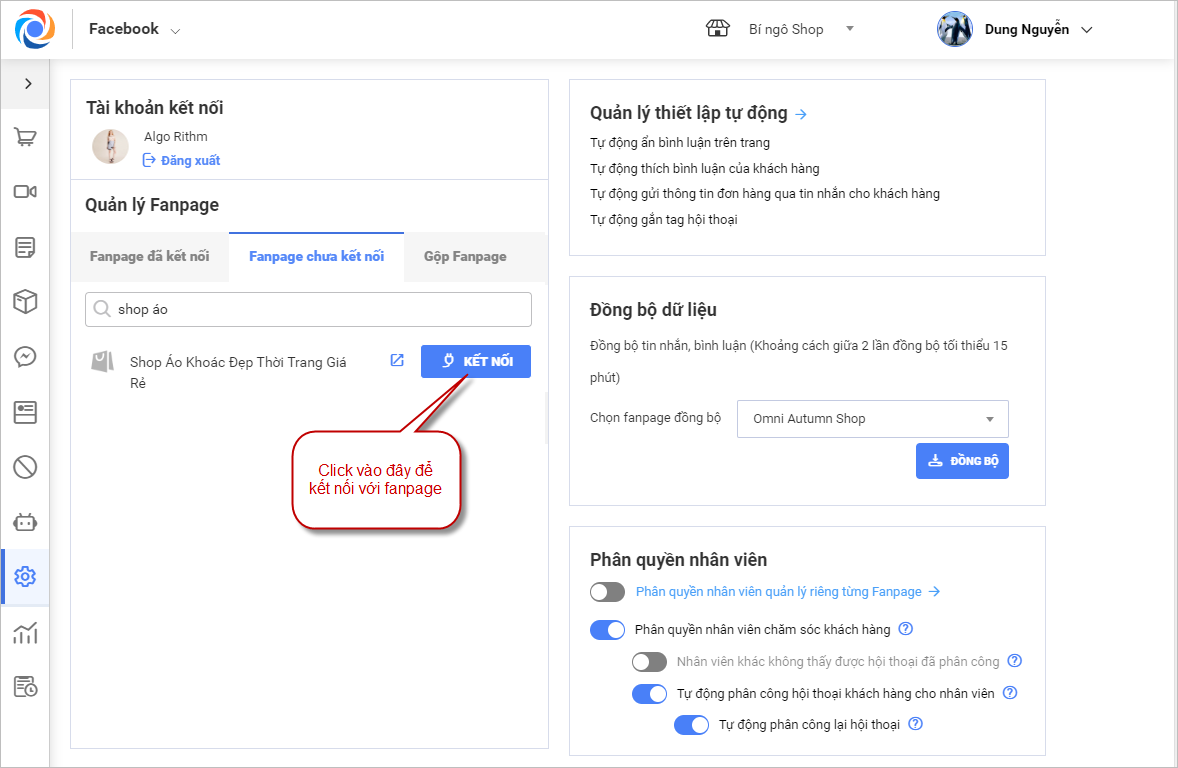Open the settings gear sidebar icon
This screenshot has height=768, width=1178.
click(25, 577)
